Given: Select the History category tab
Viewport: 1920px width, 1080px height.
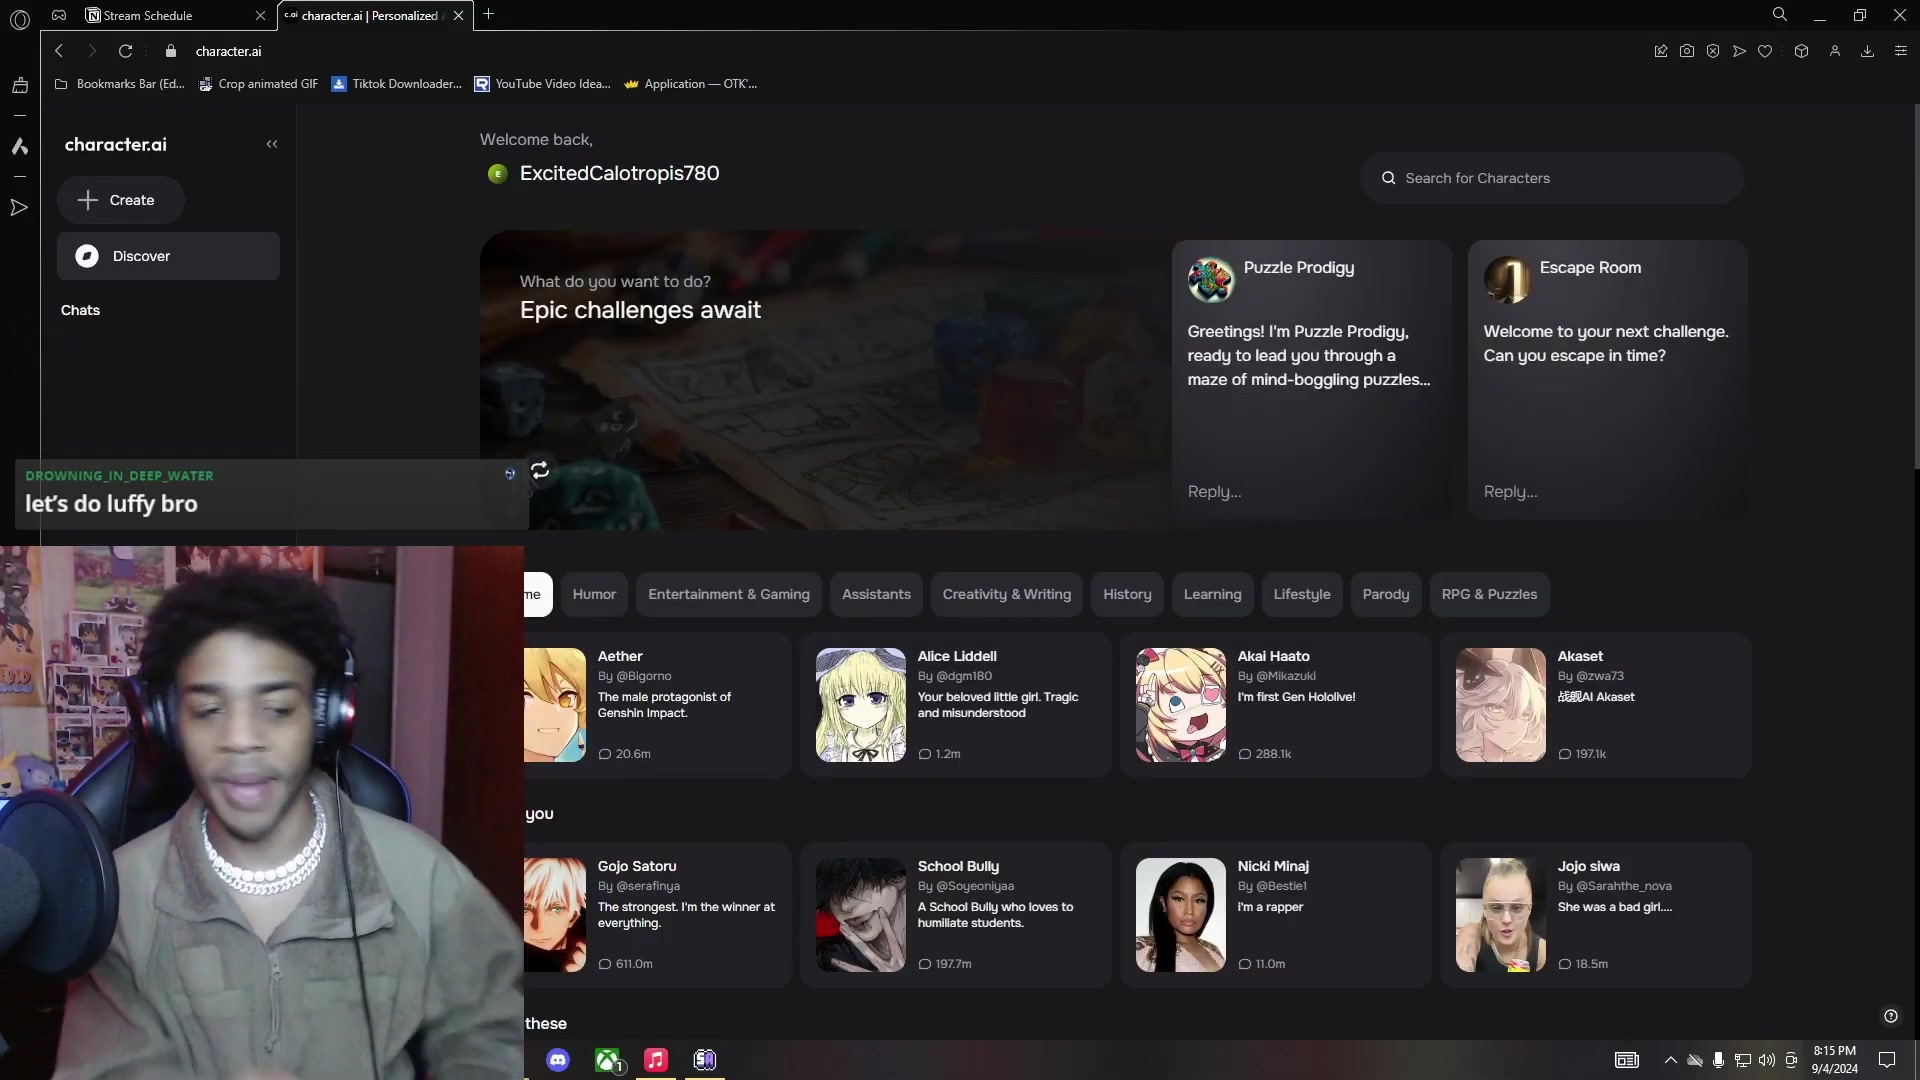Looking at the screenshot, I should tap(1127, 594).
